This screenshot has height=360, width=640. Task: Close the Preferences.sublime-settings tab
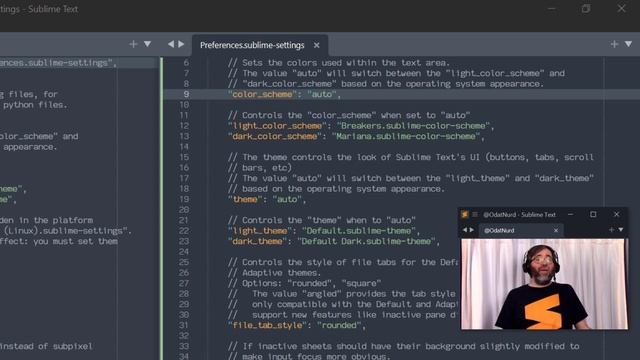(x=316, y=45)
